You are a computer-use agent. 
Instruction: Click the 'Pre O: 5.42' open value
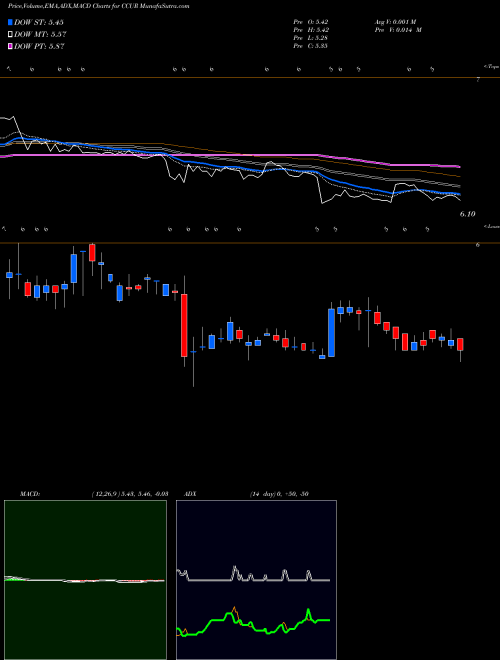click(311, 22)
